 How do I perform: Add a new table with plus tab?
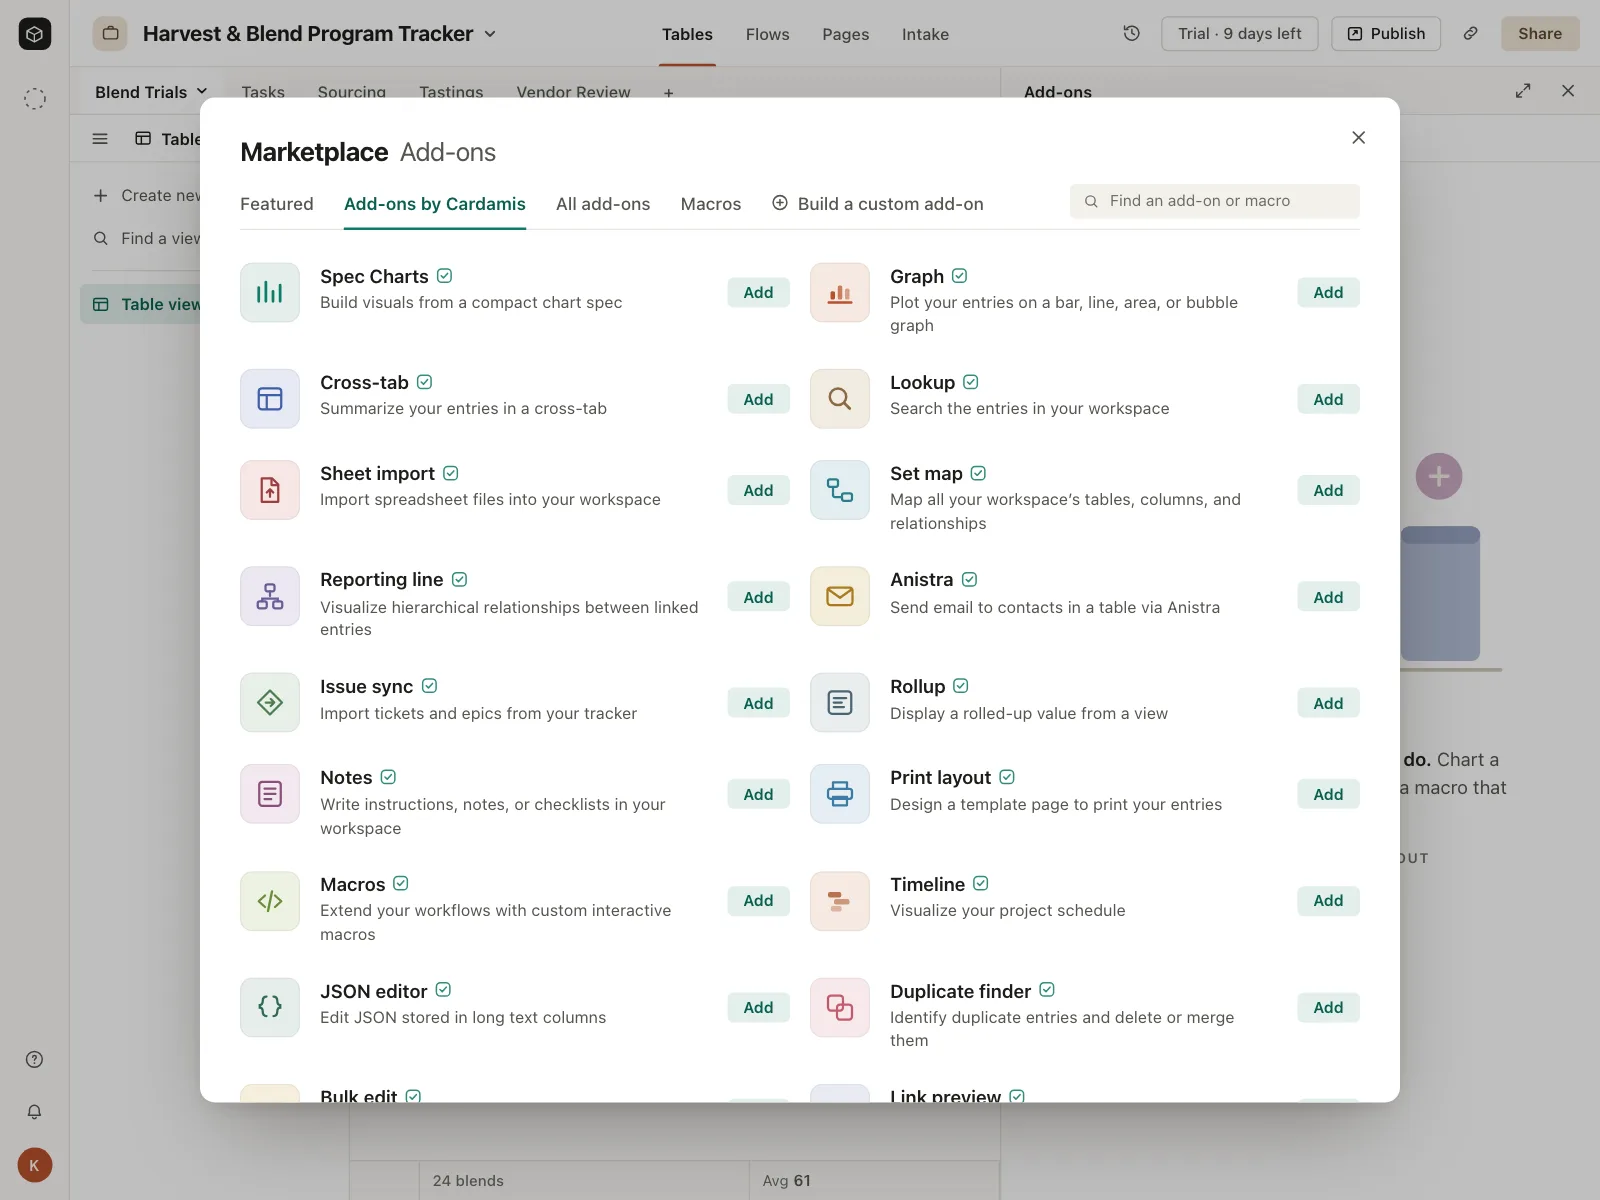669,93
